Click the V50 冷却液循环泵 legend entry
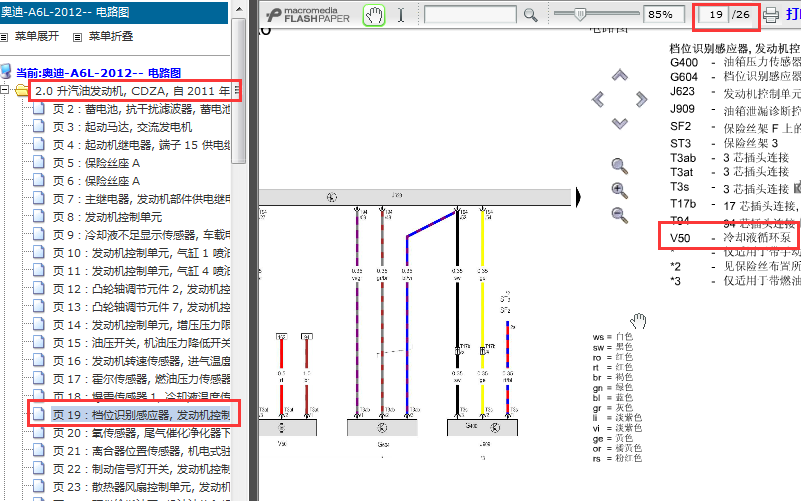801x501 pixels. tap(731, 237)
